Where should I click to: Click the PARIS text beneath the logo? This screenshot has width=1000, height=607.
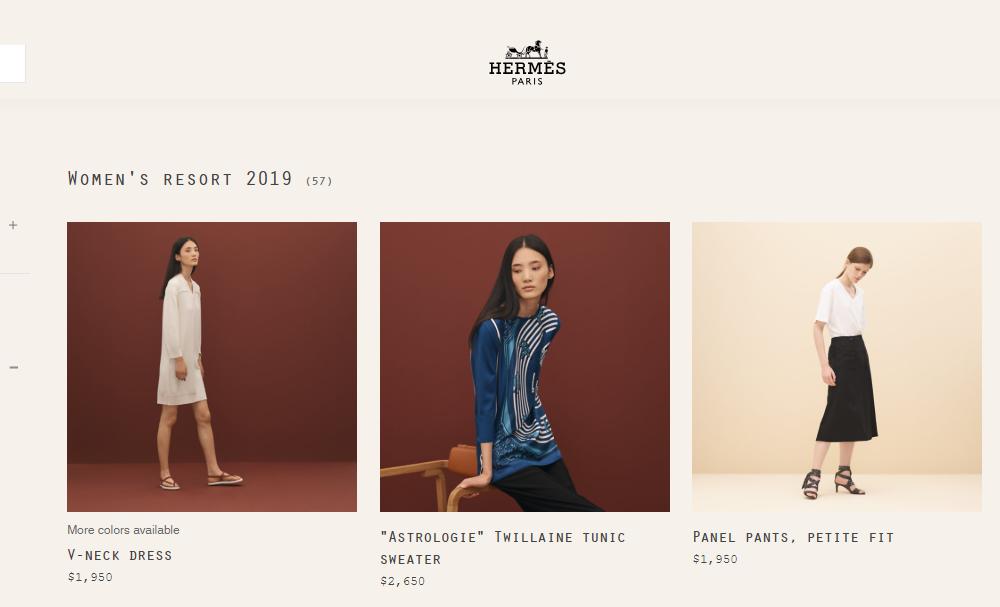click(527, 82)
